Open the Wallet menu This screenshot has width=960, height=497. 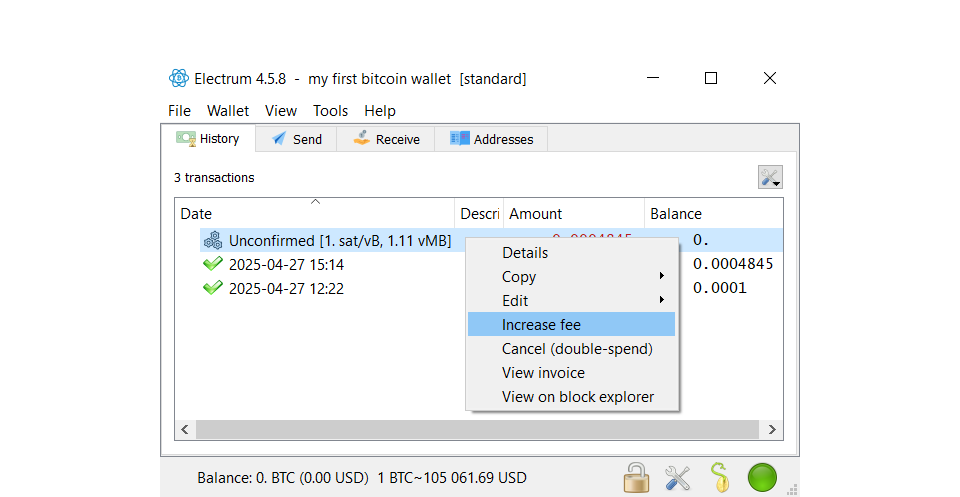pos(228,111)
